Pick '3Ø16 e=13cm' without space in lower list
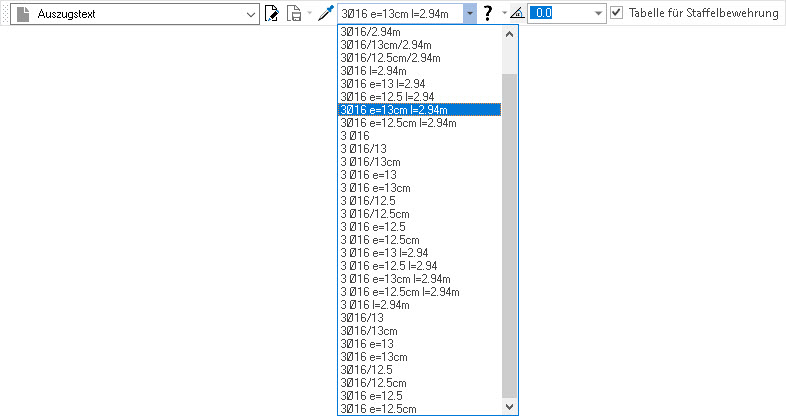This screenshot has width=786, height=416. (420, 357)
